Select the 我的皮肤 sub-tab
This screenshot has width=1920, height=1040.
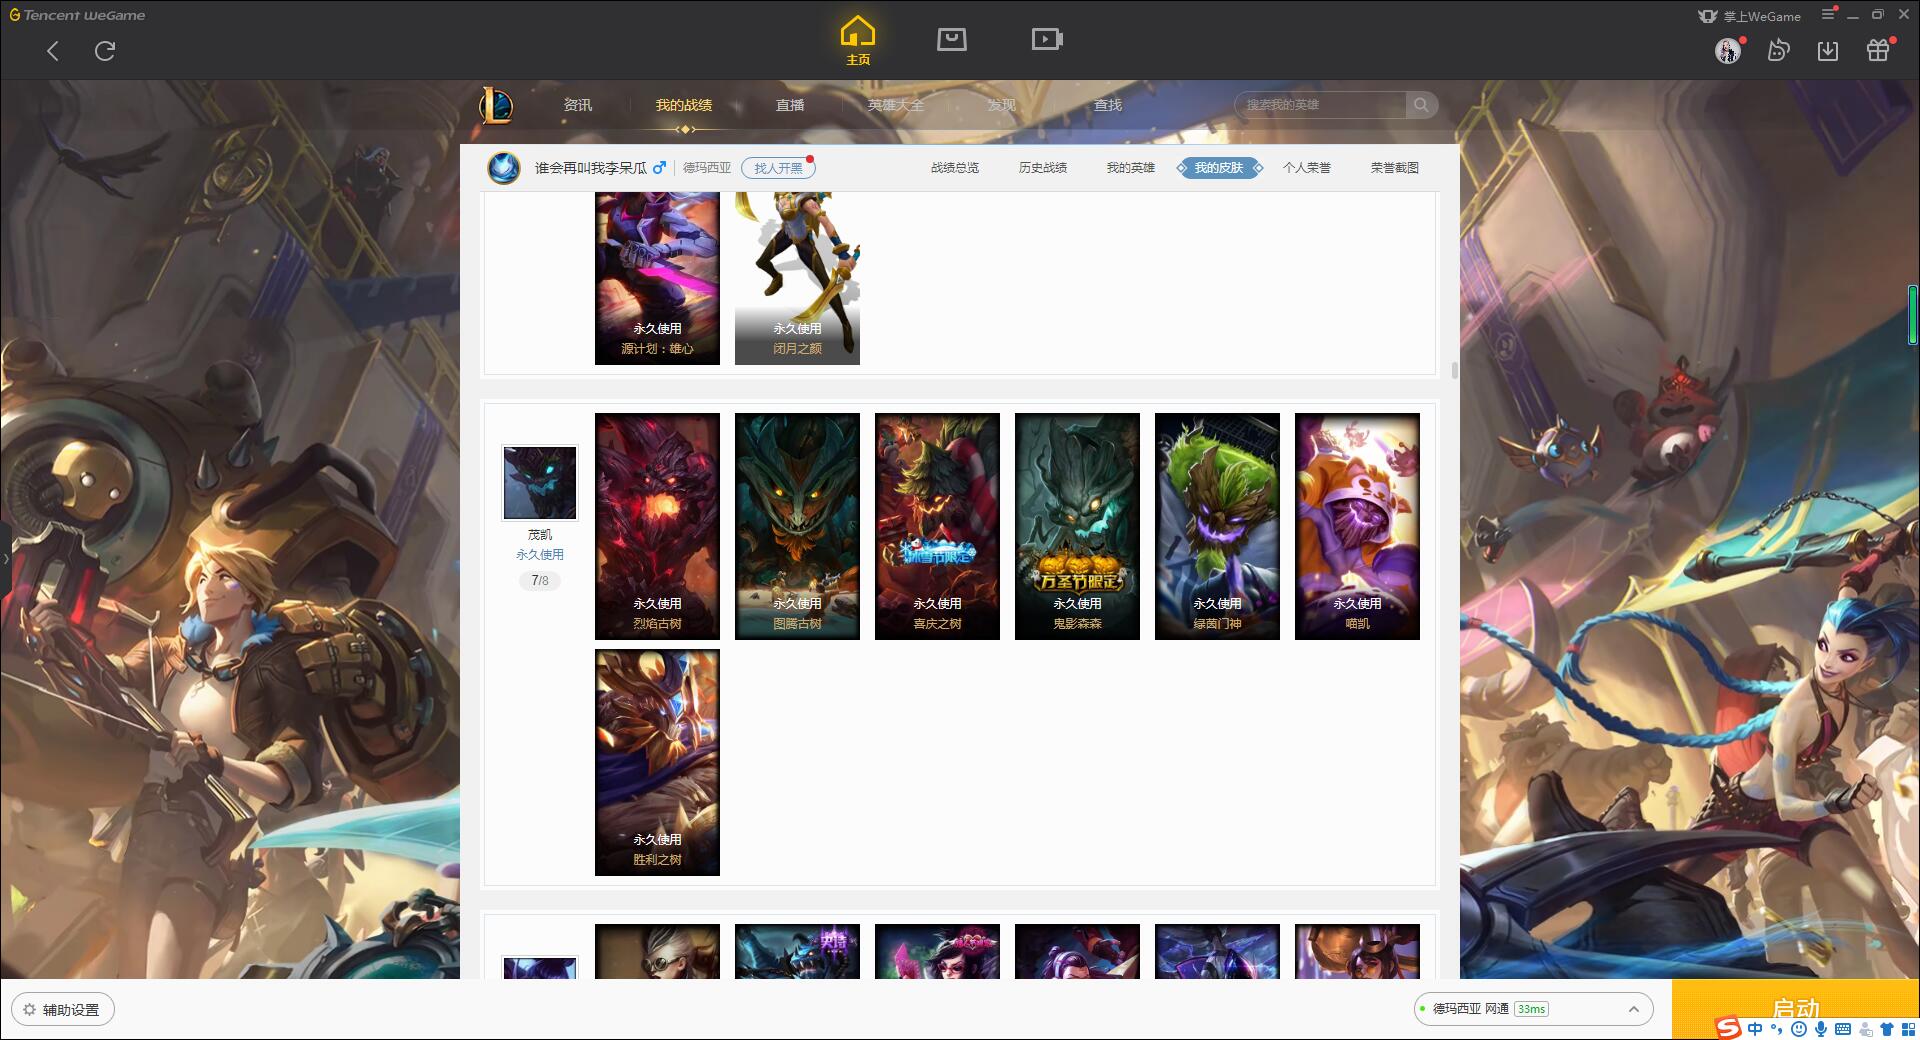pyautogui.click(x=1219, y=168)
